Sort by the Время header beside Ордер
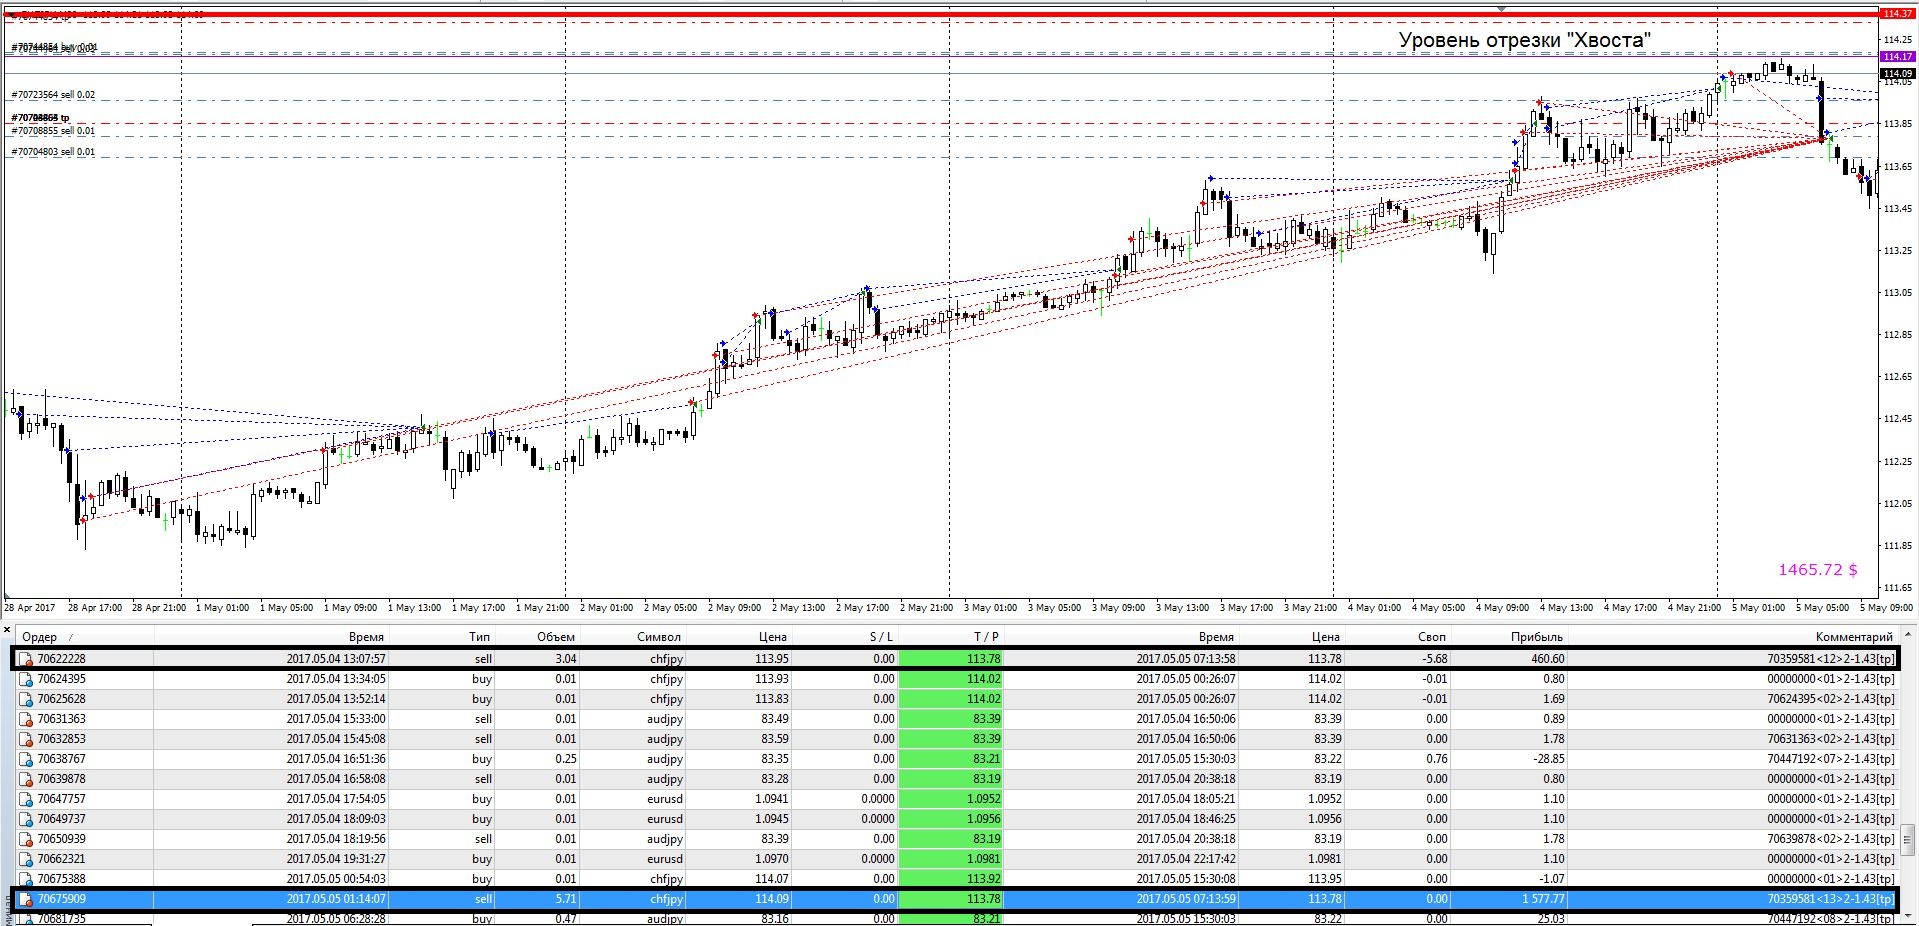This screenshot has width=1919, height=926. tap(270, 637)
